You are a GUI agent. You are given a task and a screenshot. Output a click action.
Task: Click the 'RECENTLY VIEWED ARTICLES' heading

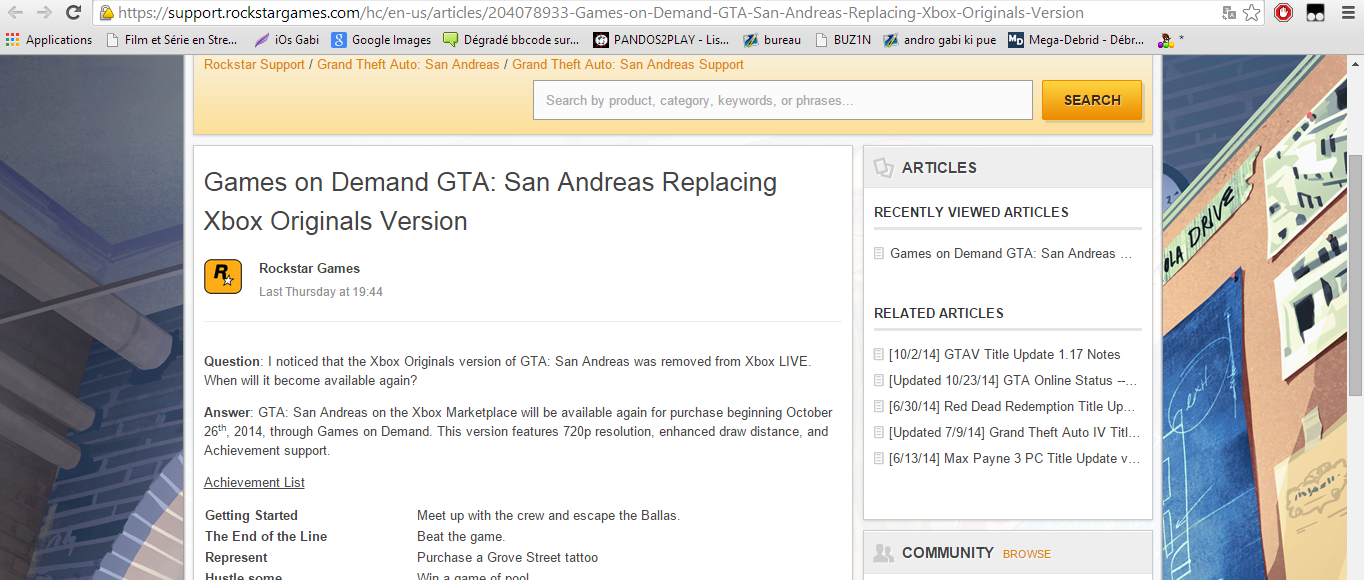(971, 212)
